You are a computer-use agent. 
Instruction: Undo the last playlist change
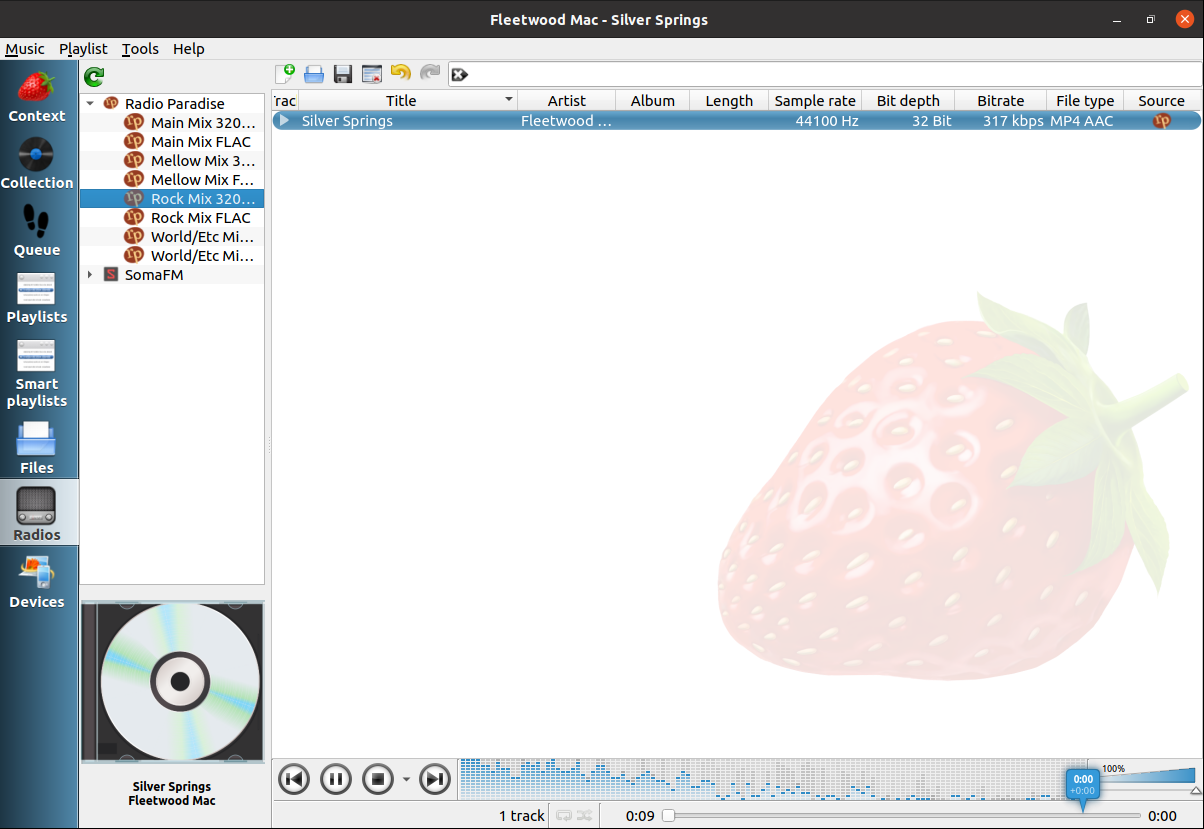(x=400, y=73)
